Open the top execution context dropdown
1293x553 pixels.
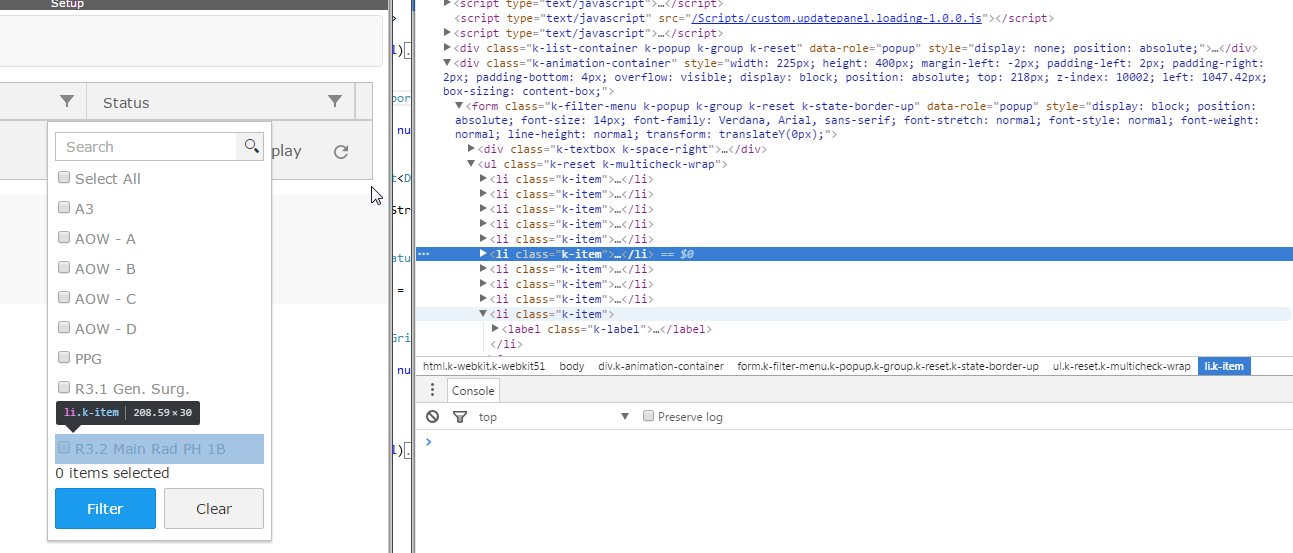(x=554, y=417)
